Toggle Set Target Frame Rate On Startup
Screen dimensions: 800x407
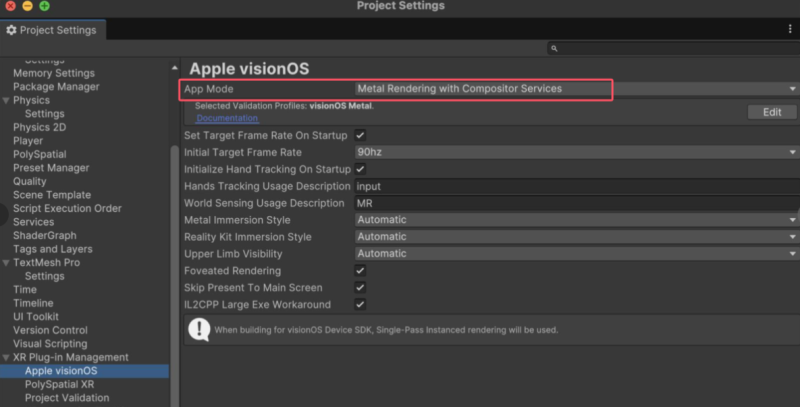click(361, 135)
